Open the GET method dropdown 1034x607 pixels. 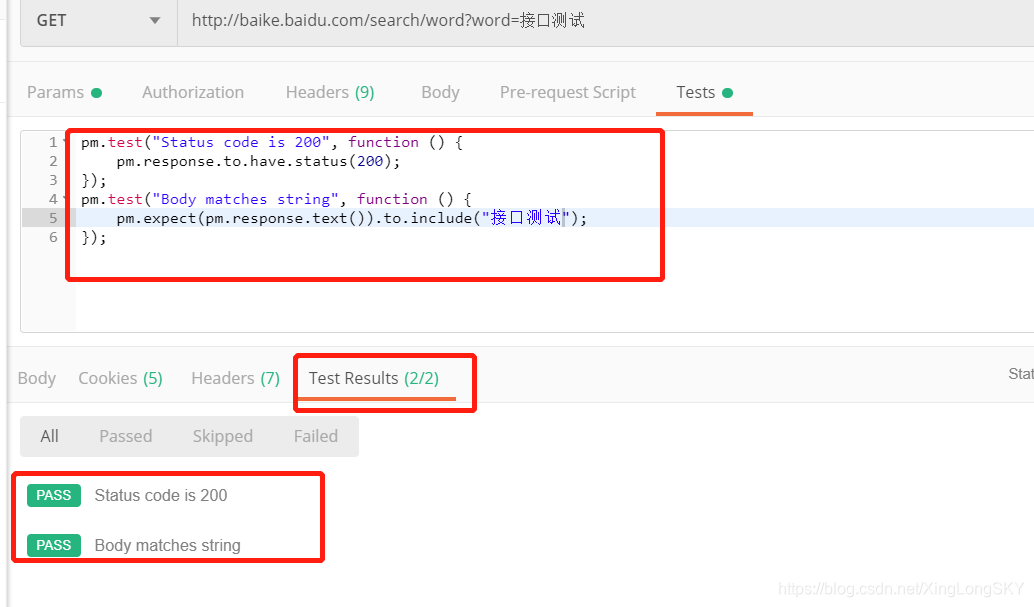point(99,20)
